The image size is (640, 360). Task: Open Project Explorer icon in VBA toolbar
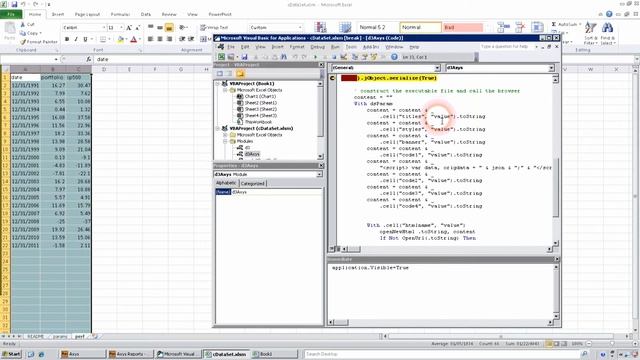coord(355,57)
